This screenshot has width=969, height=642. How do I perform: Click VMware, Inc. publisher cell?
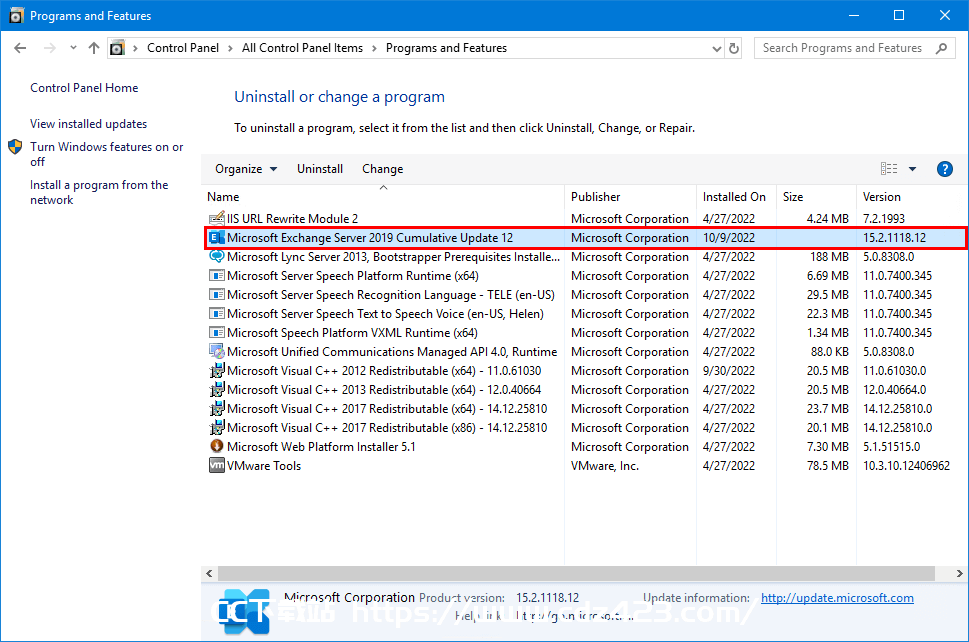tap(605, 466)
